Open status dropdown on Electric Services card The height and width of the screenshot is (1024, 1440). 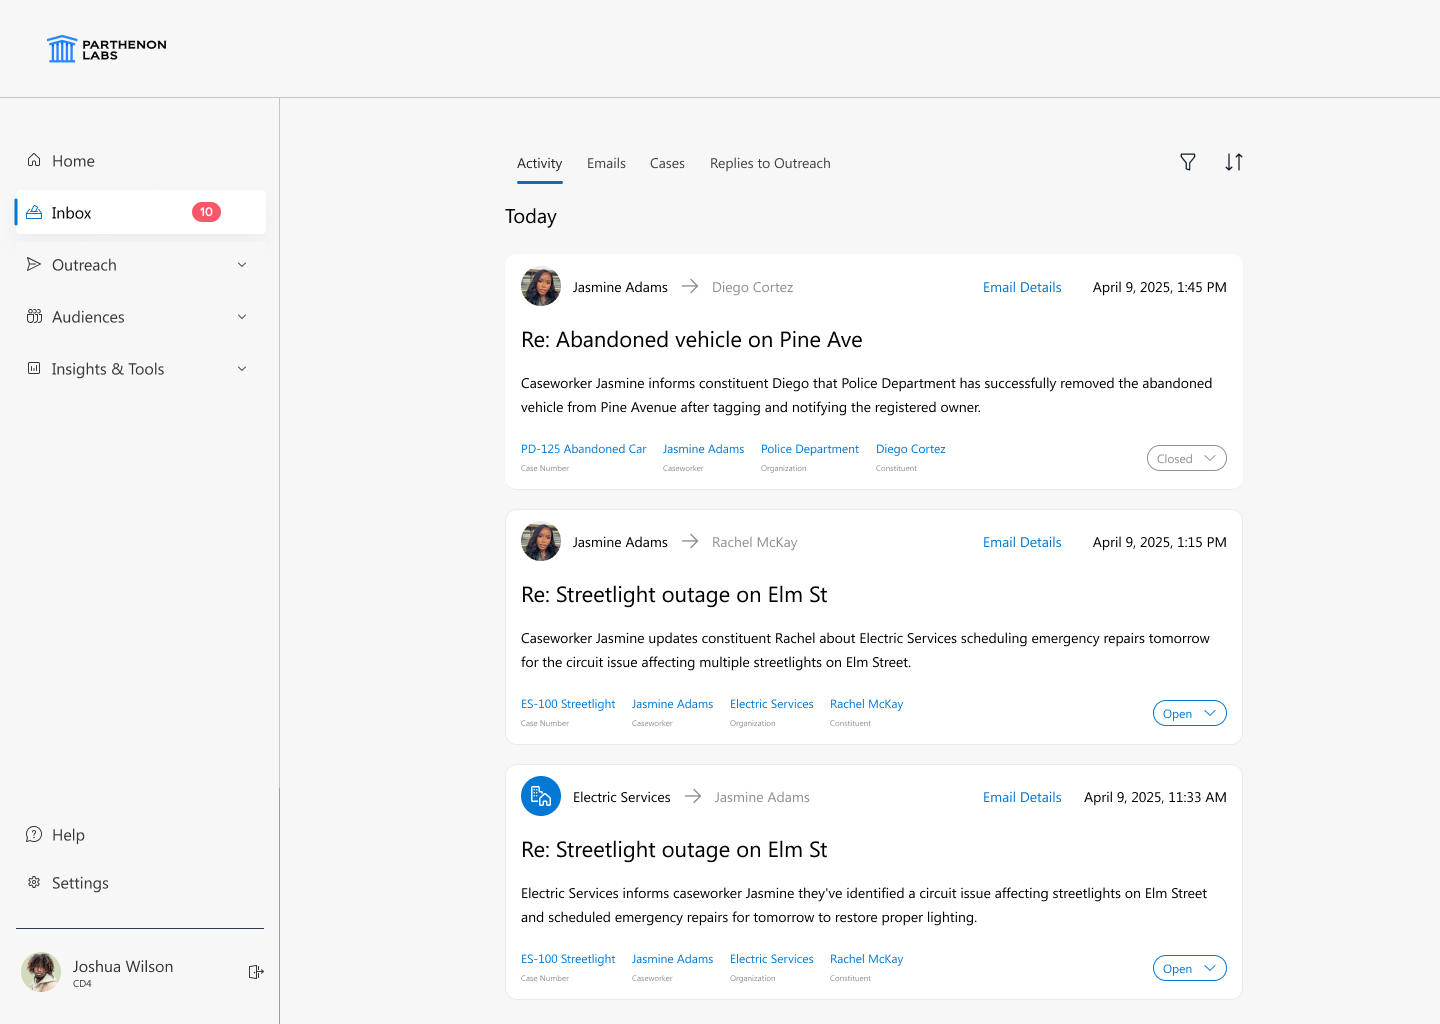click(x=1190, y=968)
